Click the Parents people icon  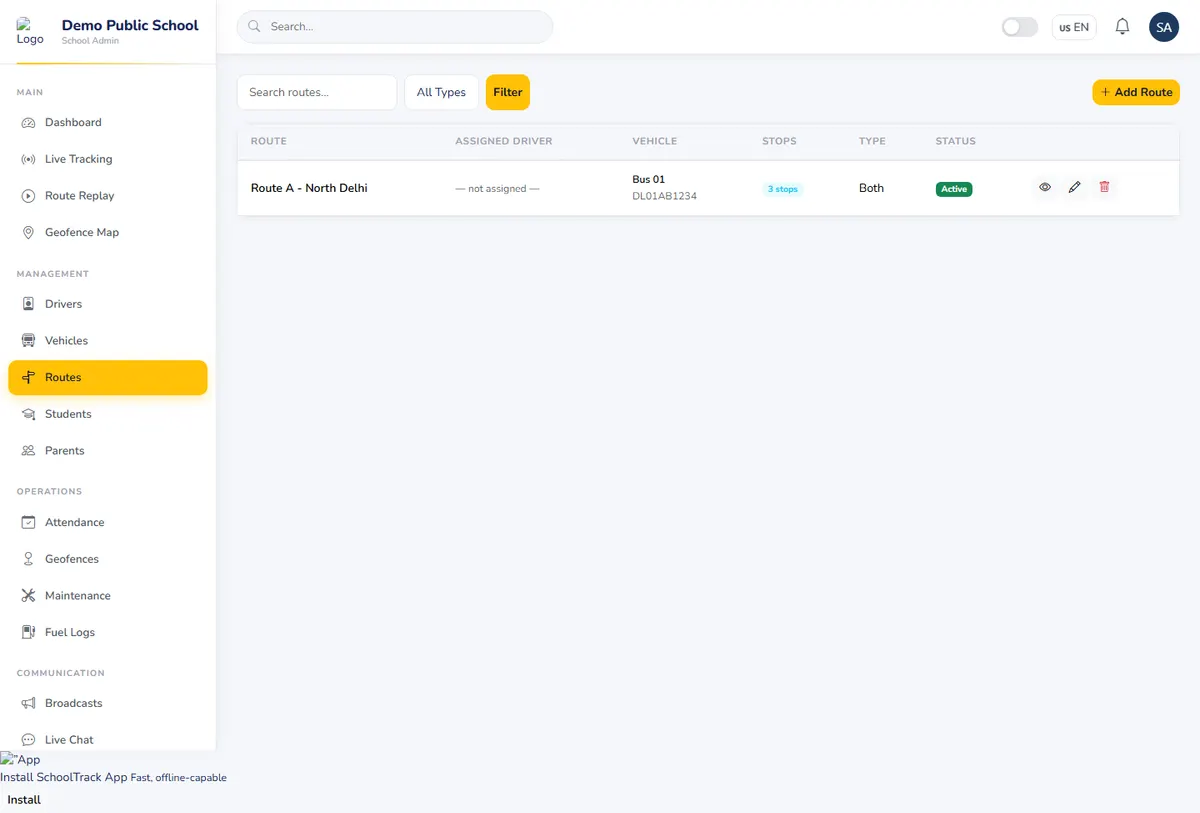pos(28,451)
